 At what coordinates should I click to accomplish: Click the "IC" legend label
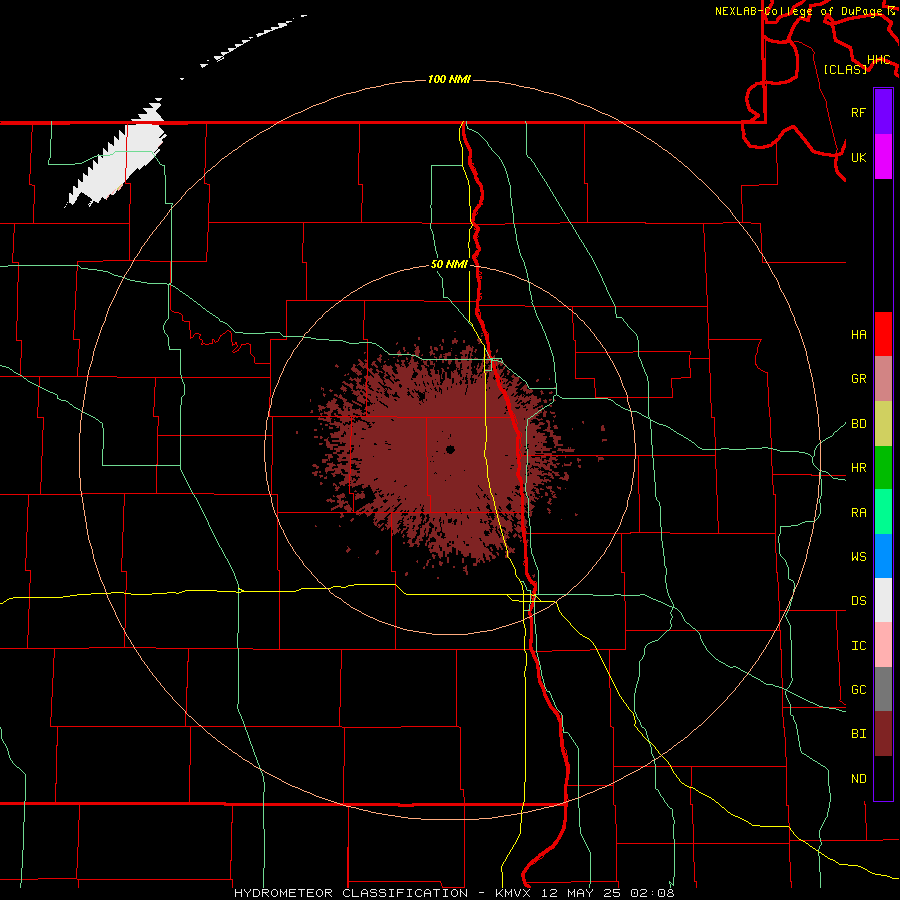(858, 646)
